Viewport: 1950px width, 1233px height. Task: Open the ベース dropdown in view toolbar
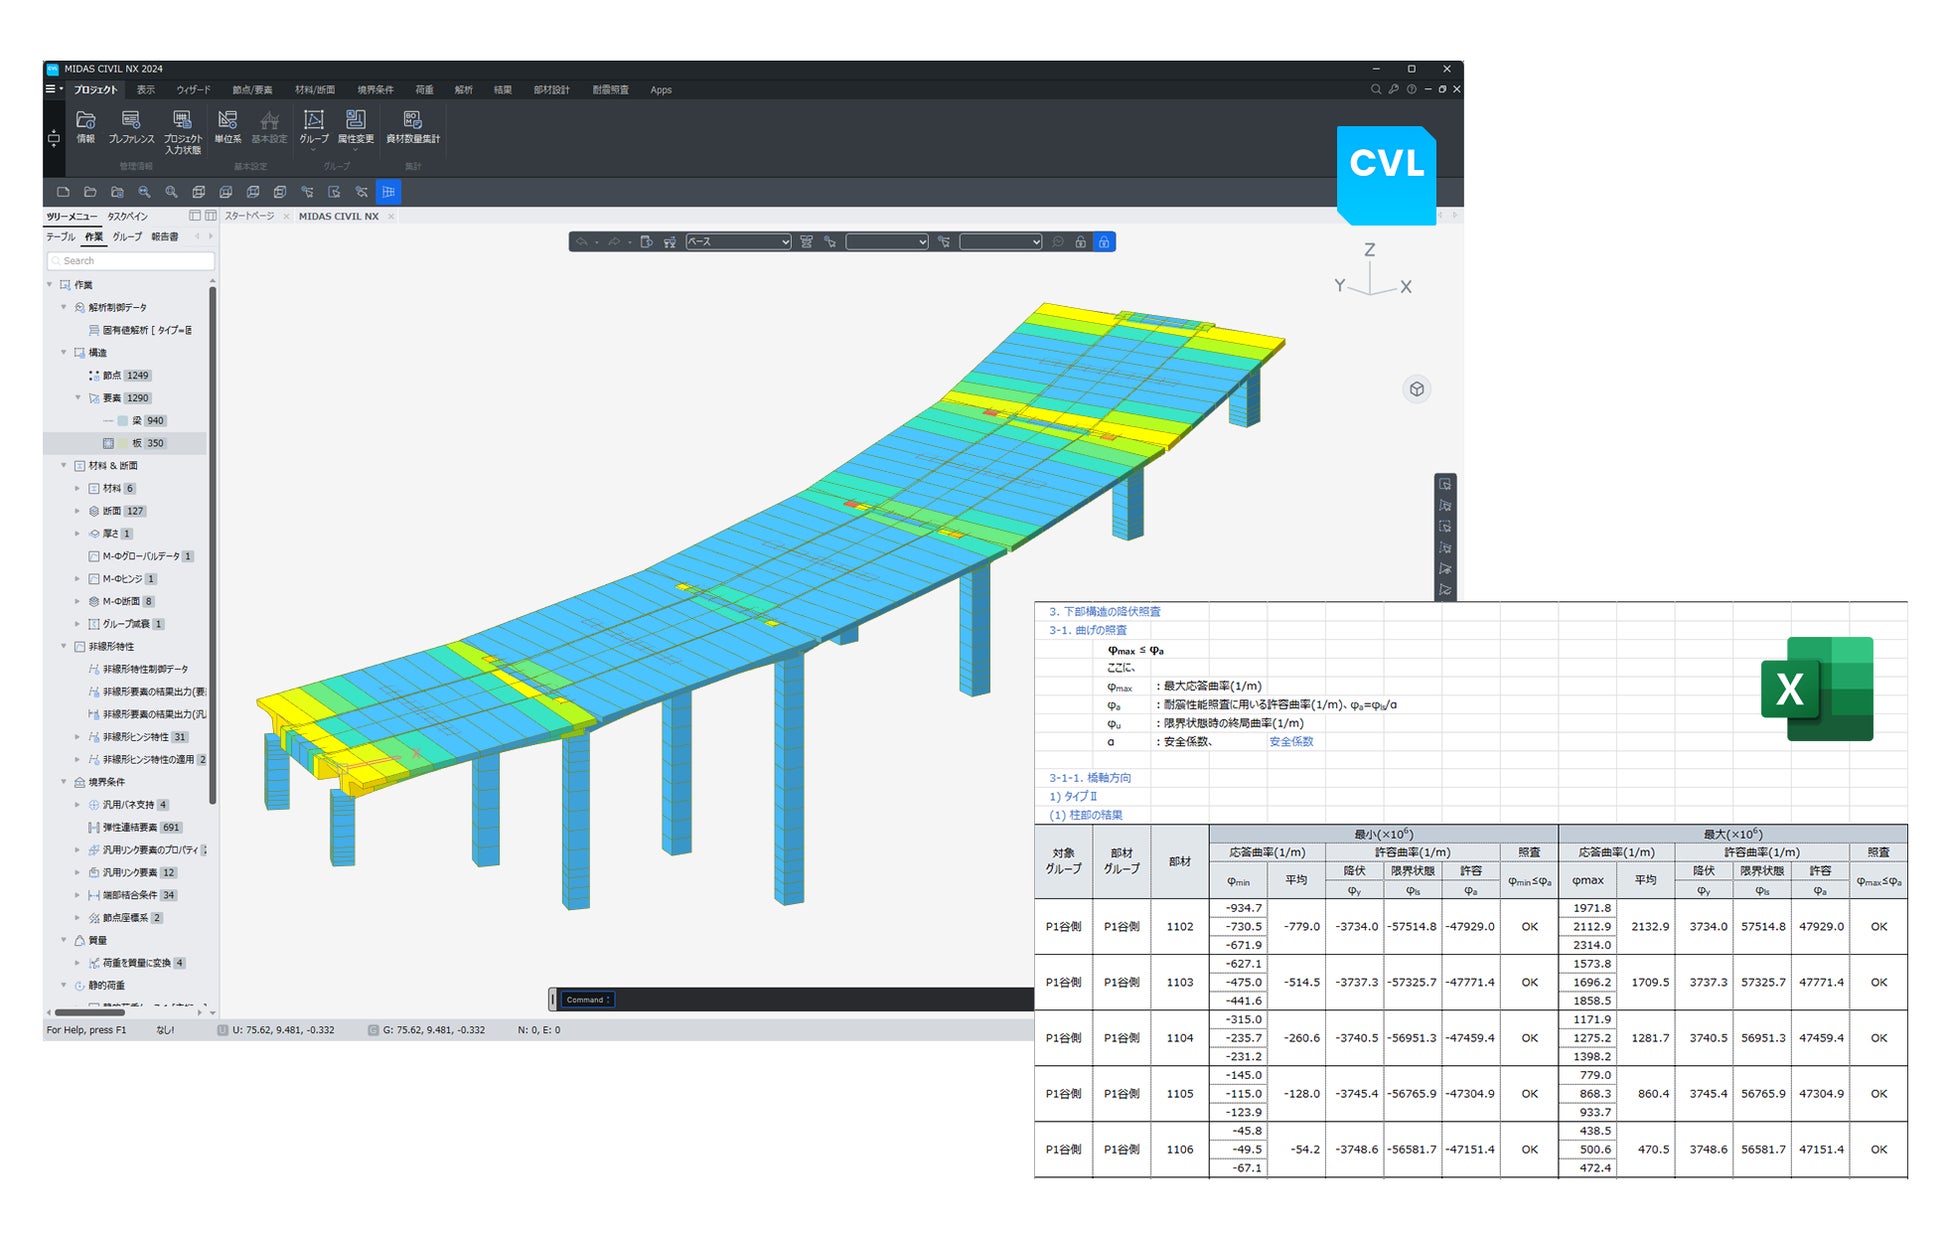point(738,242)
